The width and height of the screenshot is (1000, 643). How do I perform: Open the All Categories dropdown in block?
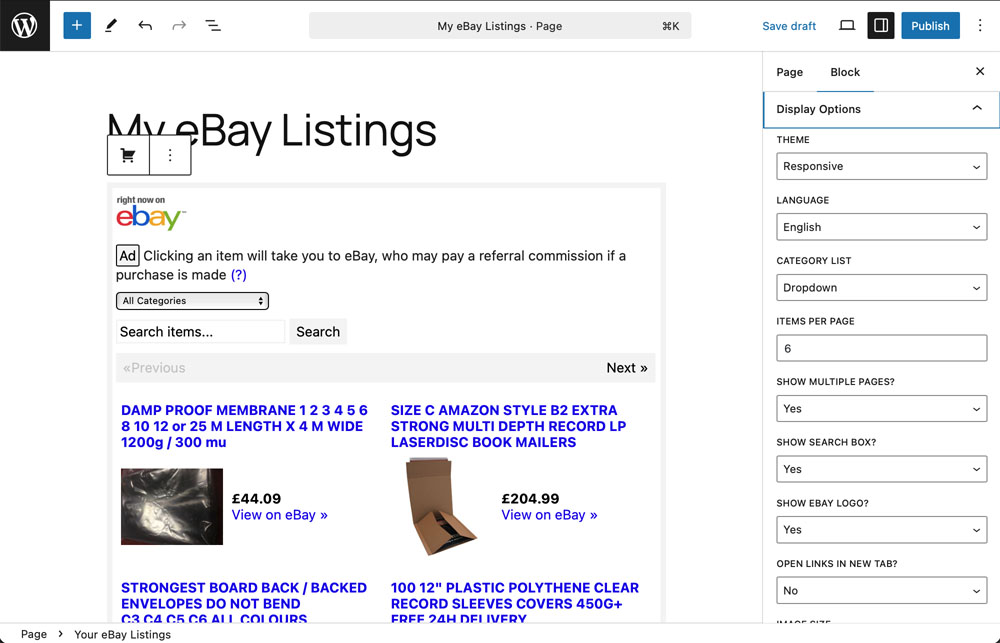192,300
